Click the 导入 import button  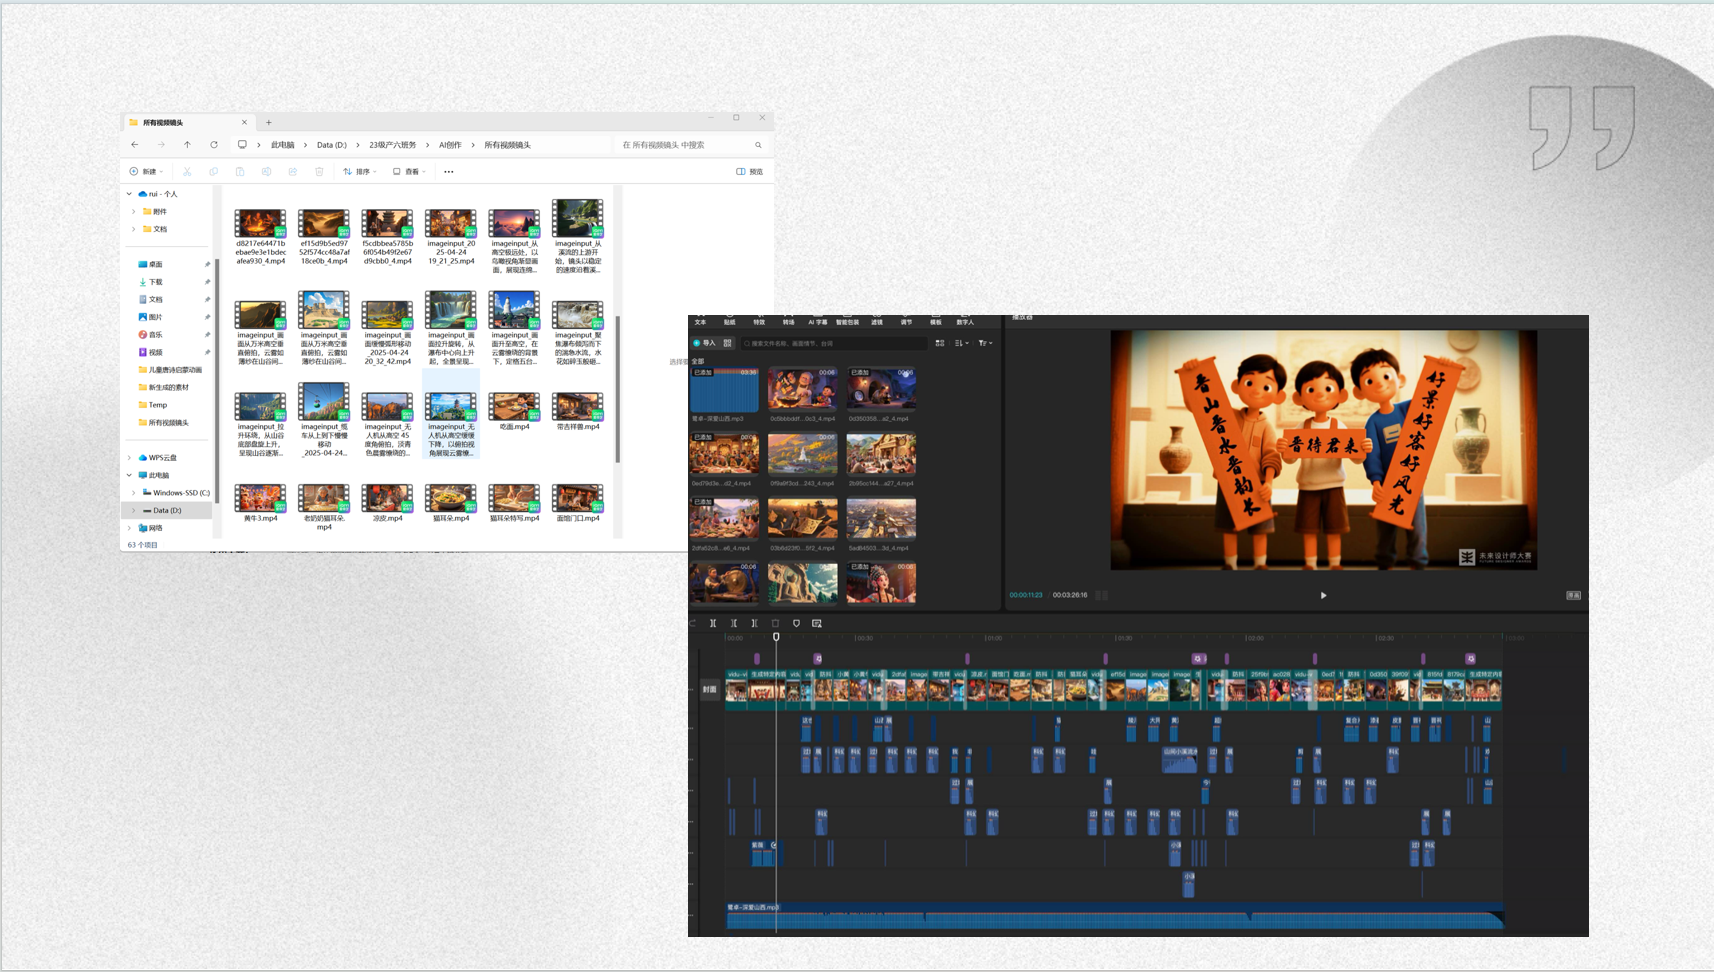point(705,343)
